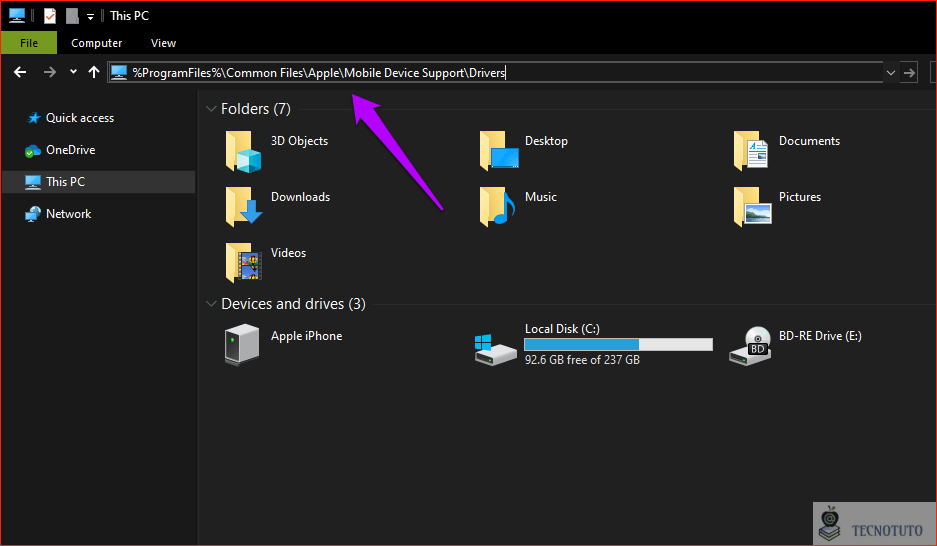
Task: Click the Go to arrow button
Action: click(x=909, y=73)
